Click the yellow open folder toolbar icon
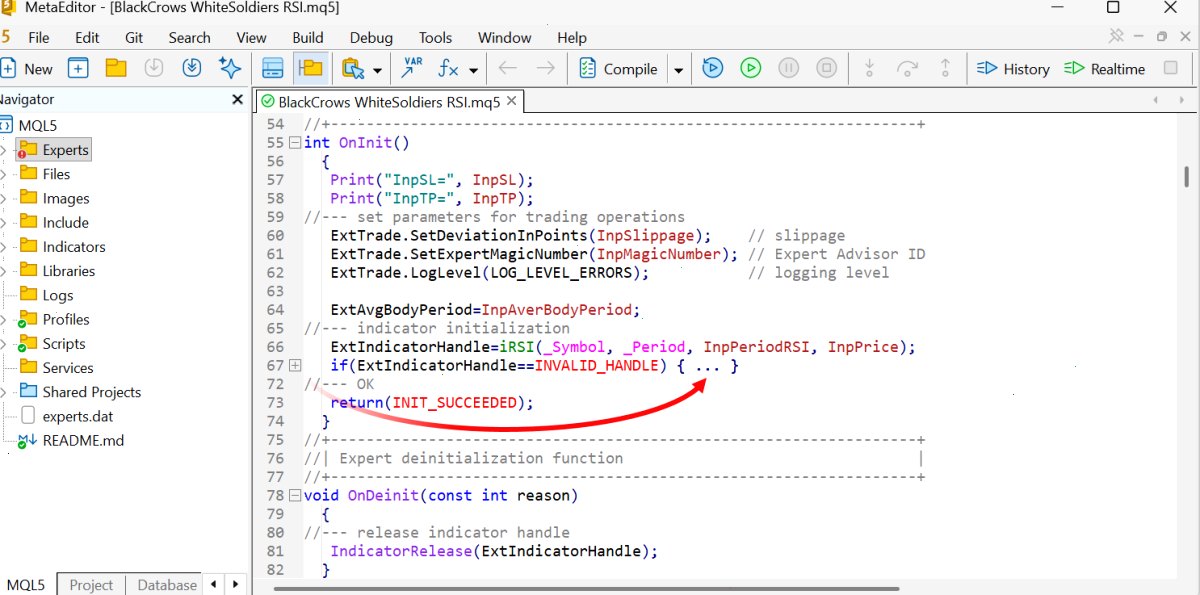 point(116,69)
